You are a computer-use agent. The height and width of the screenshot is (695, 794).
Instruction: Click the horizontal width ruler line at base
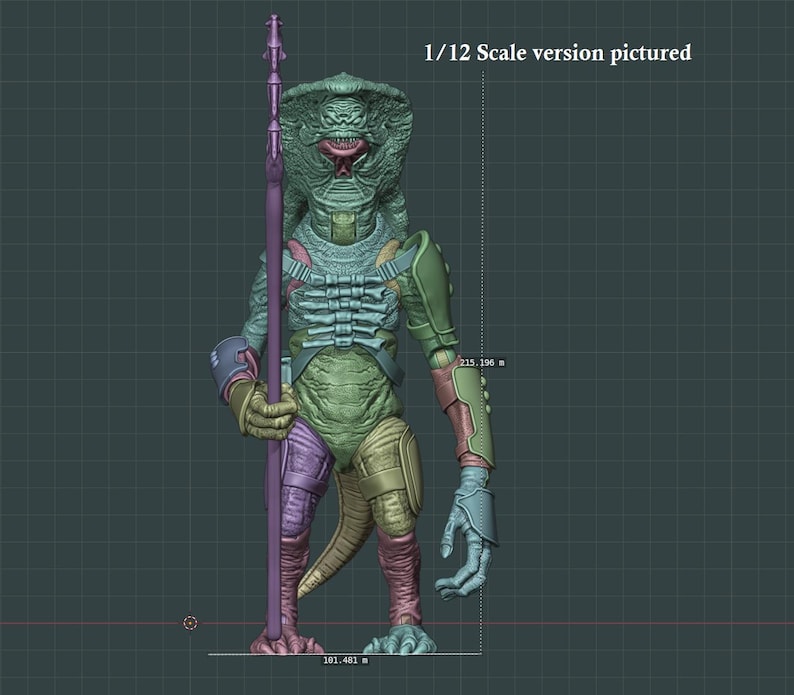344,654
